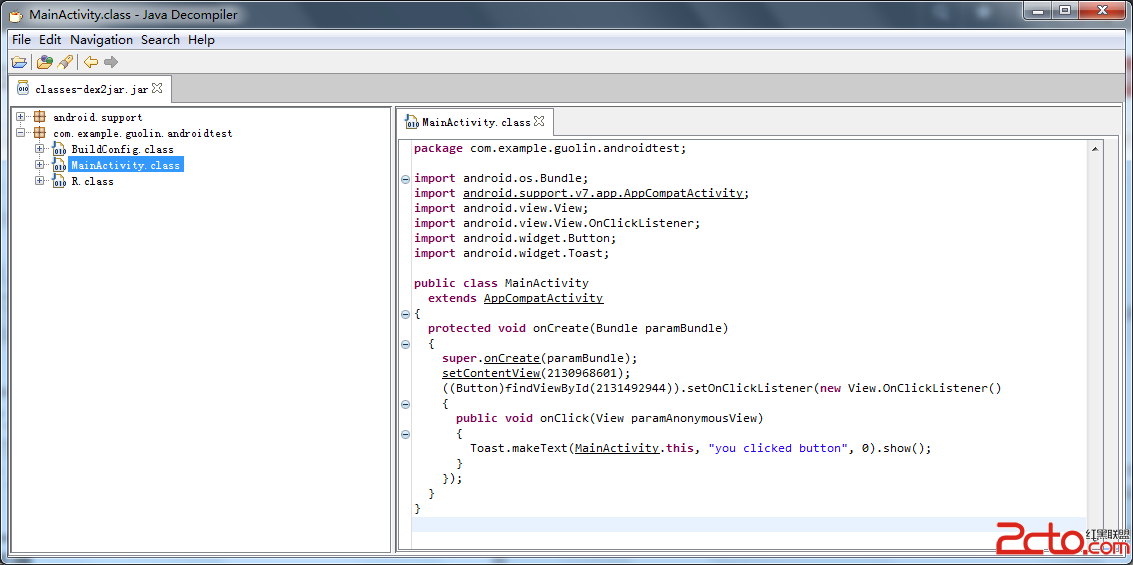The height and width of the screenshot is (565, 1133).
Task: Go forward using the right arrow icon
Action: click(111, 62)
